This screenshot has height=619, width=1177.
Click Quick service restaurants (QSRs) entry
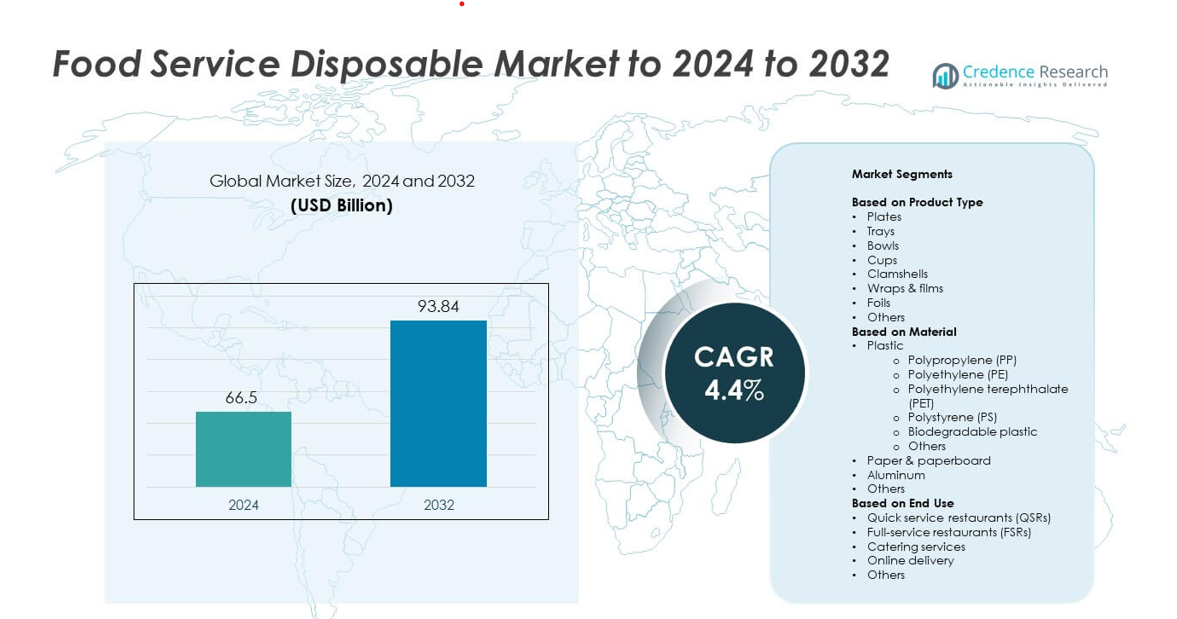click(958, 518)
